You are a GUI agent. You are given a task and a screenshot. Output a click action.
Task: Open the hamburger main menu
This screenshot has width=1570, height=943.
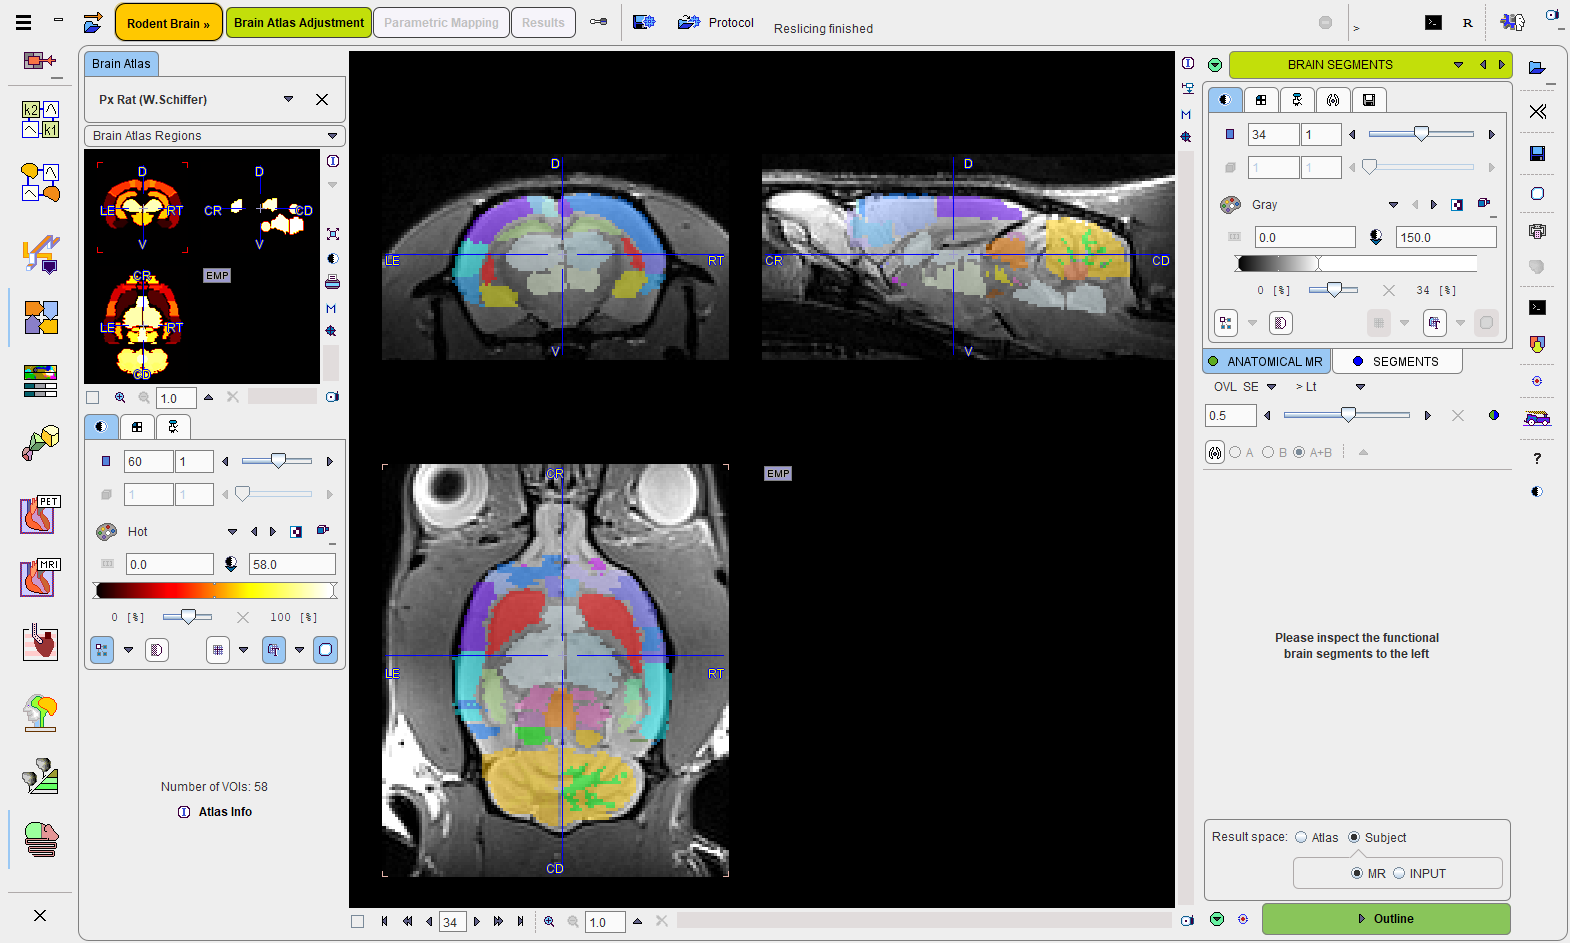point(23,22)
